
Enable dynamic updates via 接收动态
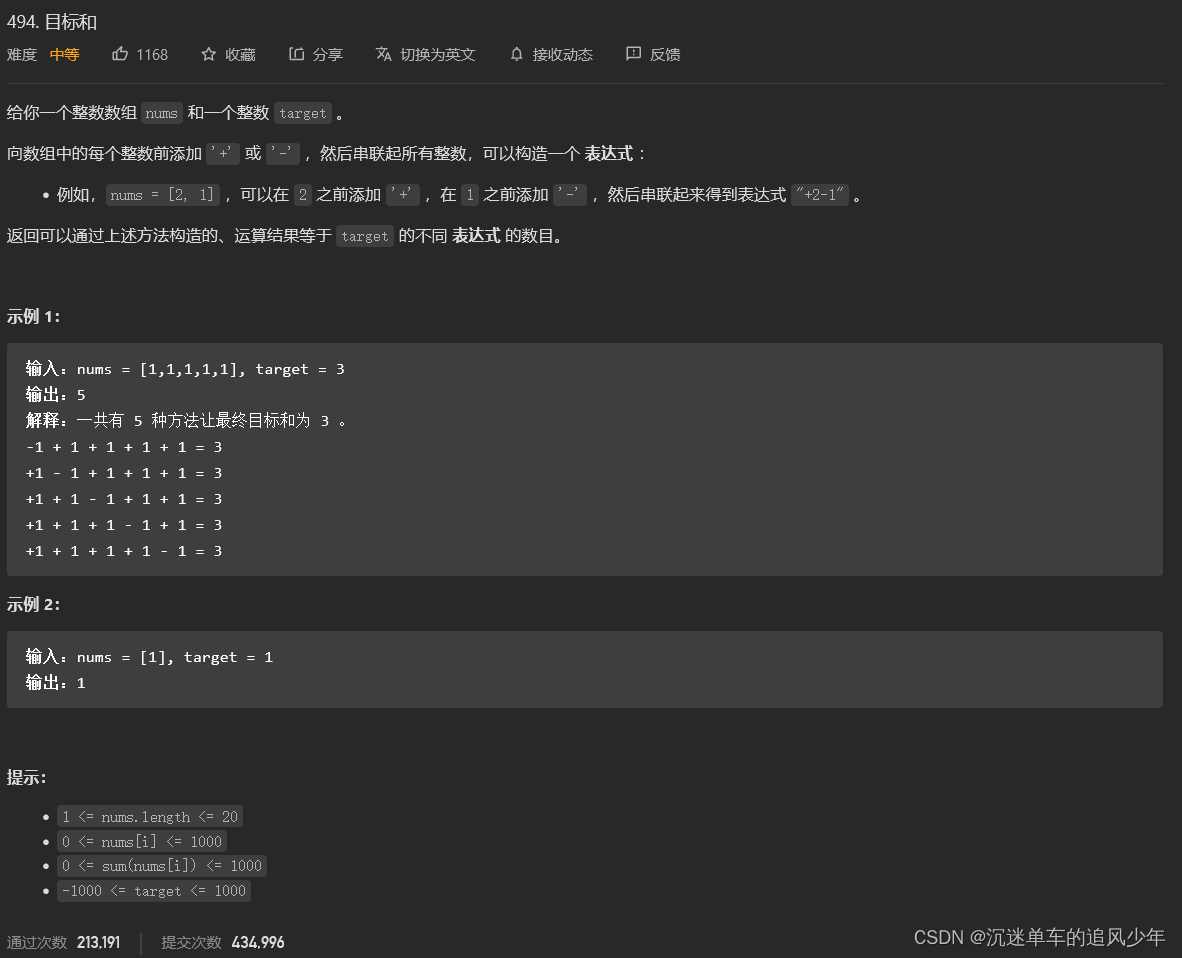click(551, 55)
